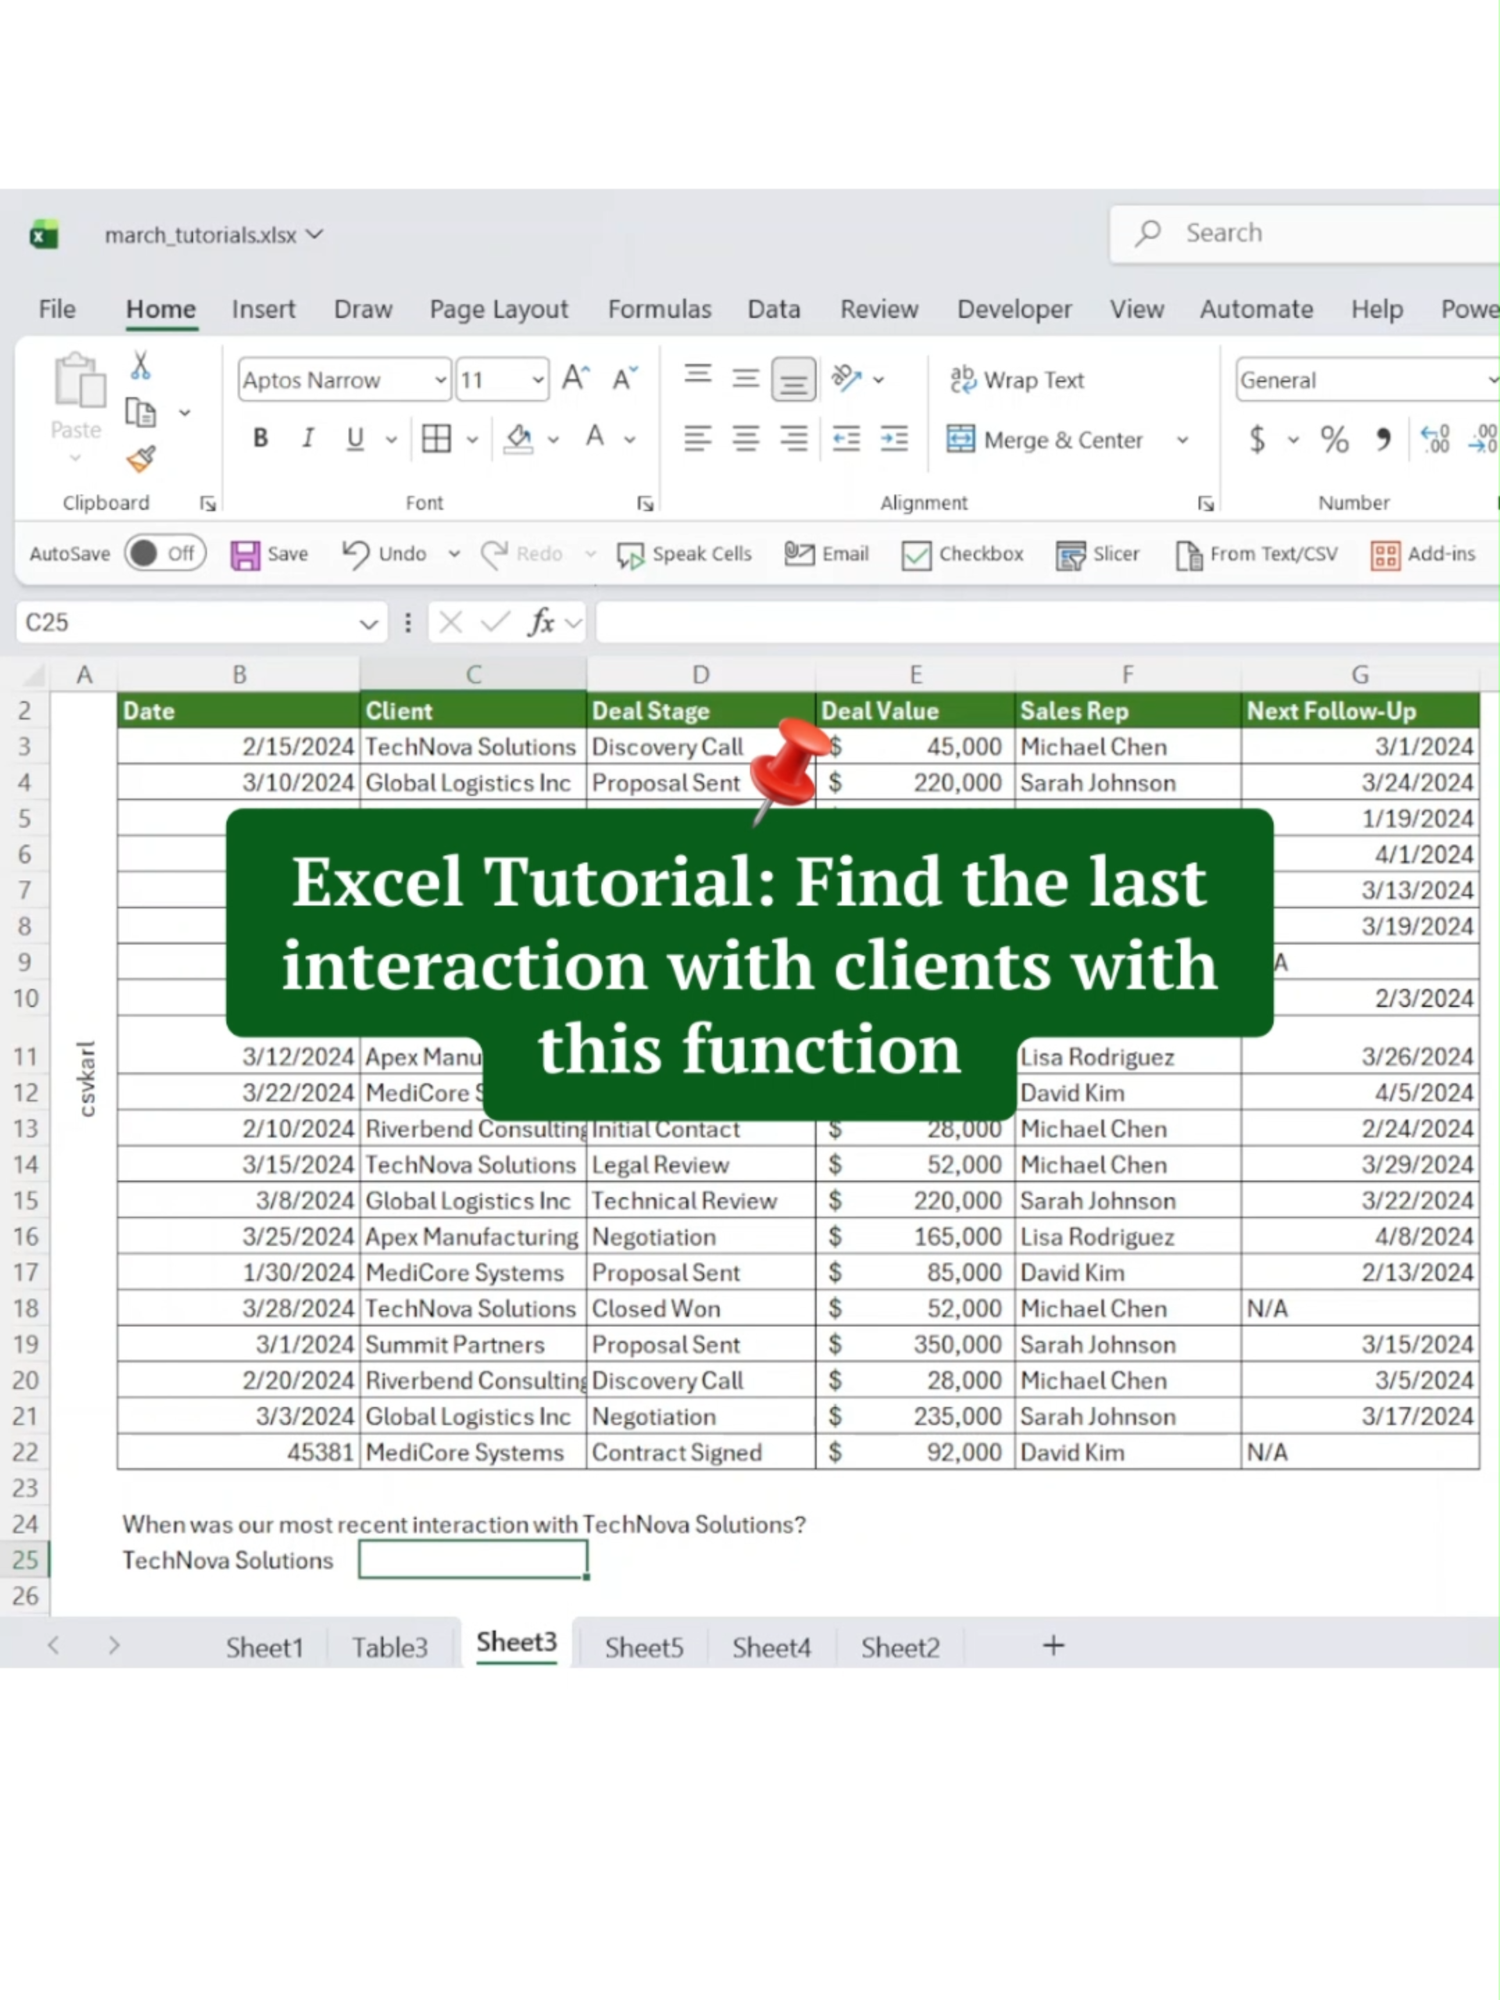Toggle Underline formatting

click(355, 438)
